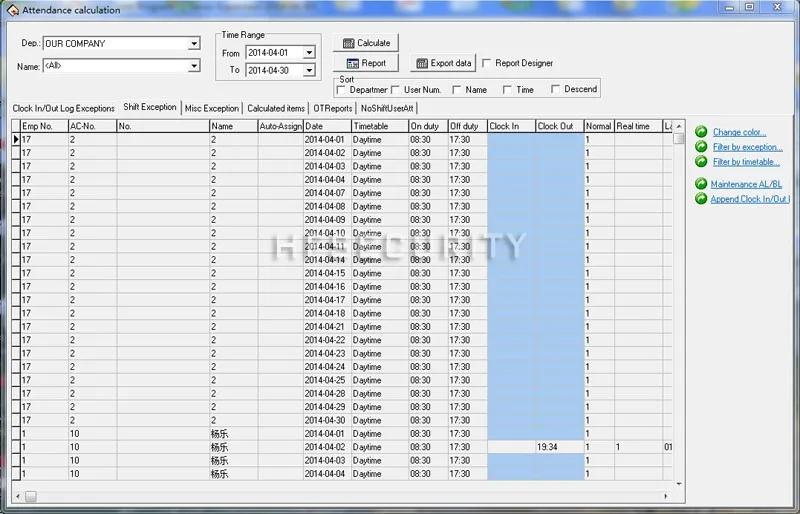Click the Calculate button
The height and width of the screenshot is (514, 800).
tap(366, 43)
